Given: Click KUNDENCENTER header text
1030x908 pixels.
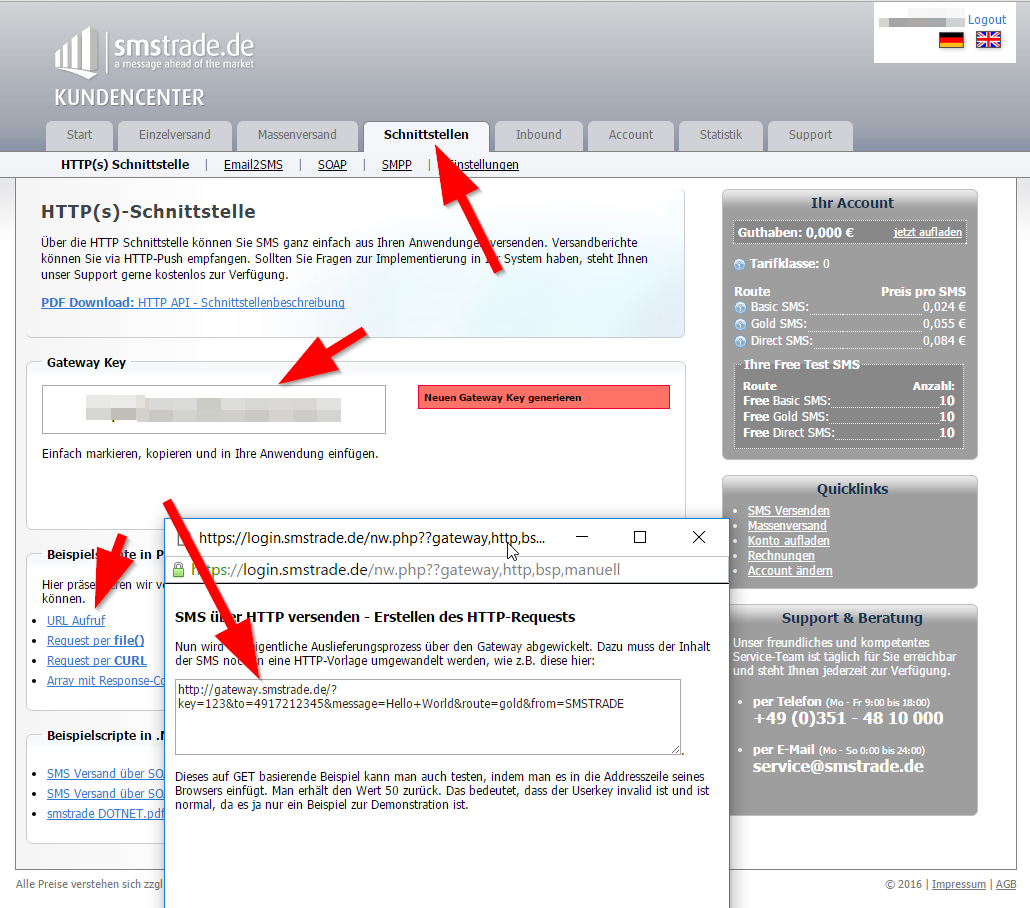Looking at the screenshot, I should tap(129, 98).
